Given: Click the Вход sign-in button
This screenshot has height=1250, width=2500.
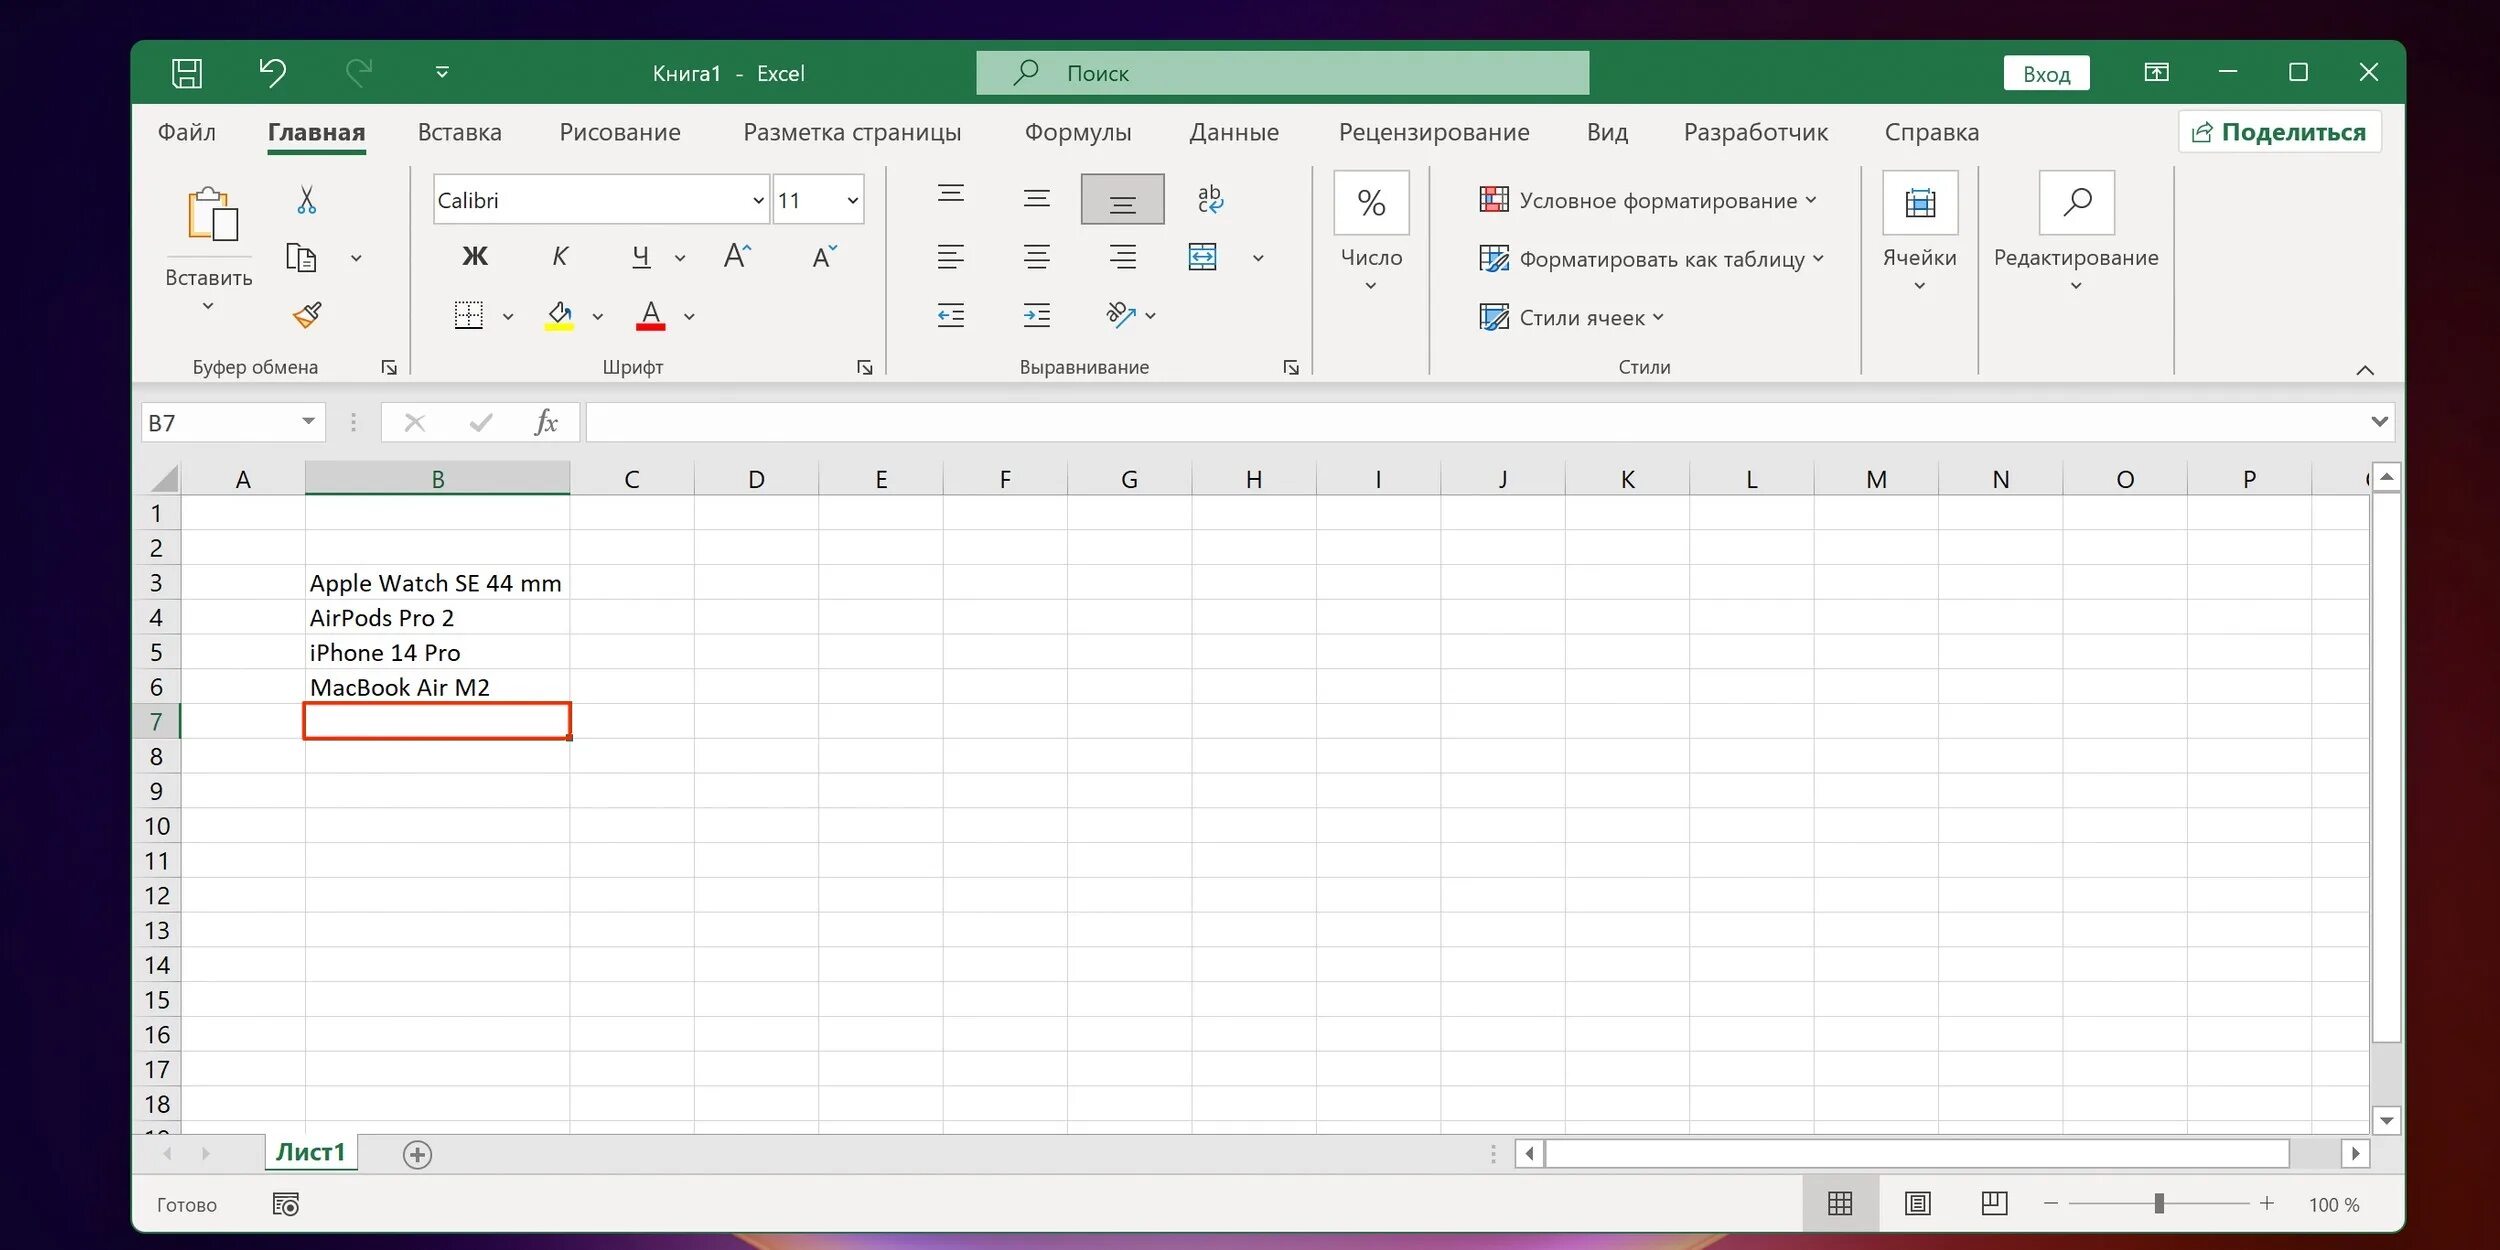Looking at the screenshot, I should [x=2046, y=74].
